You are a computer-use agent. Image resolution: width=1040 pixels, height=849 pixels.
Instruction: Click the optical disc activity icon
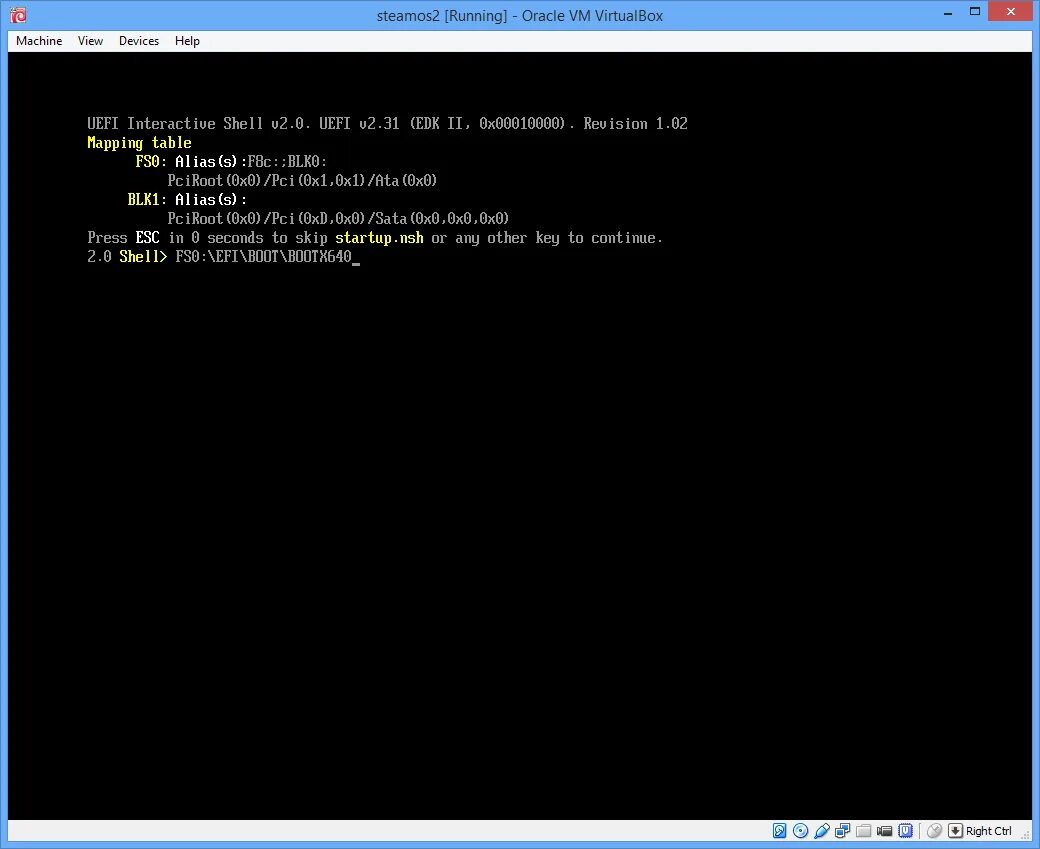[x=801, y=830]
